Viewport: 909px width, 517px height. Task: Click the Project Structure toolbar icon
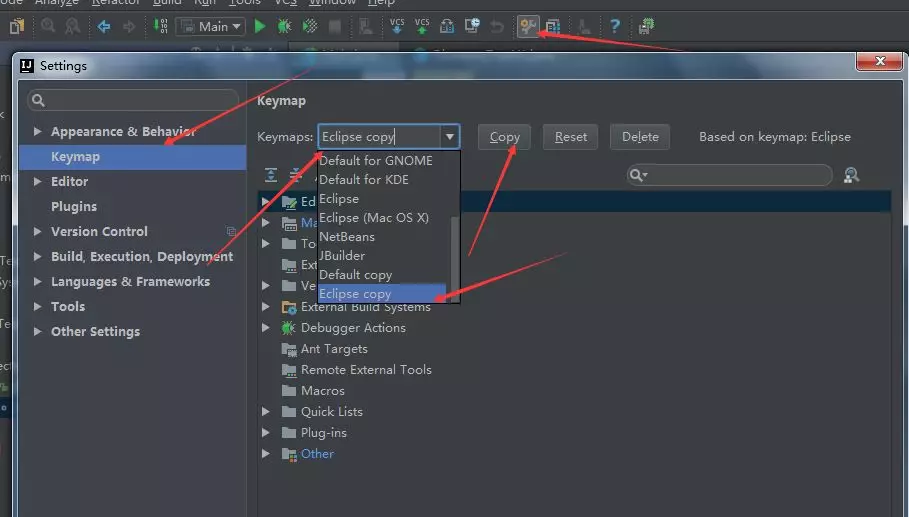click(x=553, y=27)
